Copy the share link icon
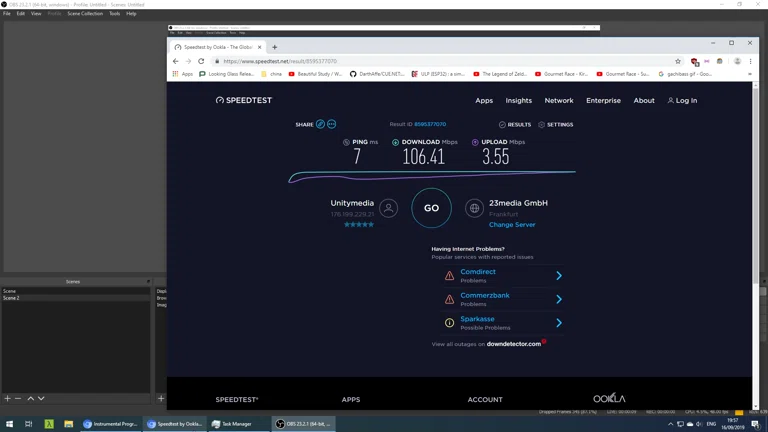The image size is (768, 432). (320, 124)
